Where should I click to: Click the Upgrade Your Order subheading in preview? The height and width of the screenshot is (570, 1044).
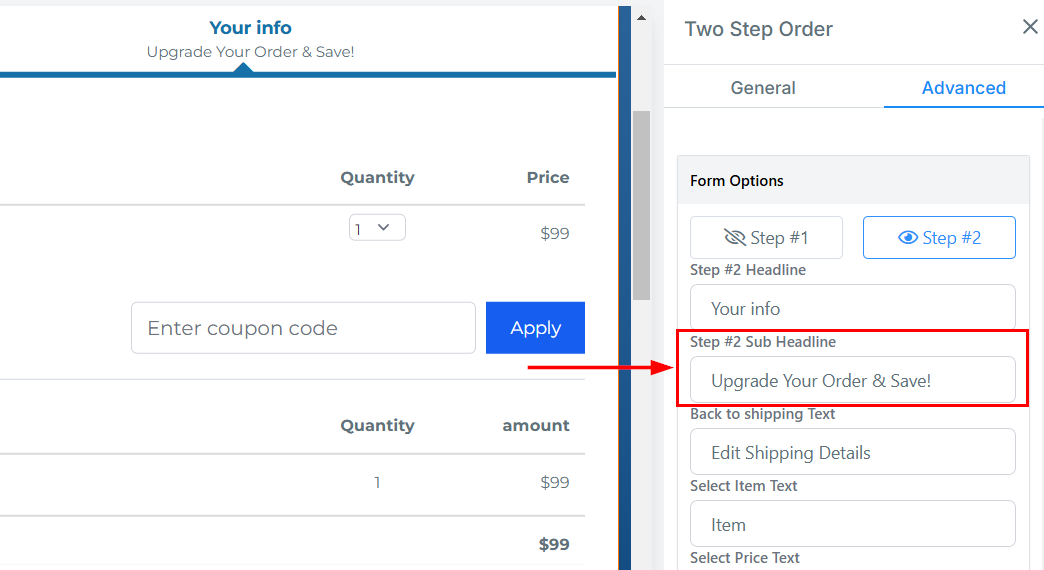250,52
